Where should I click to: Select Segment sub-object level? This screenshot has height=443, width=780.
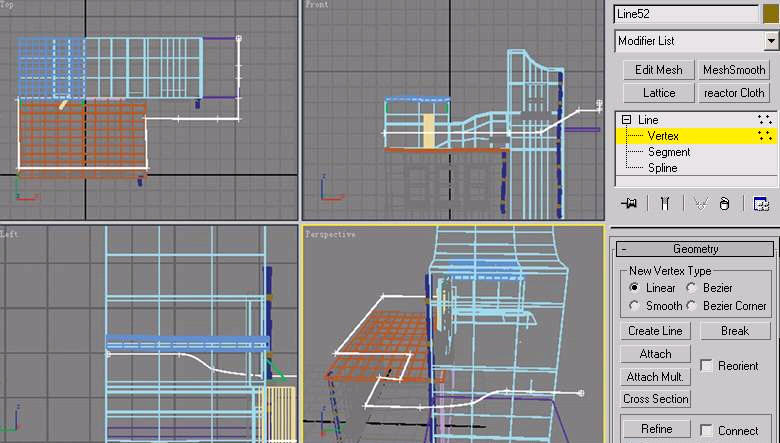point(668,152)
